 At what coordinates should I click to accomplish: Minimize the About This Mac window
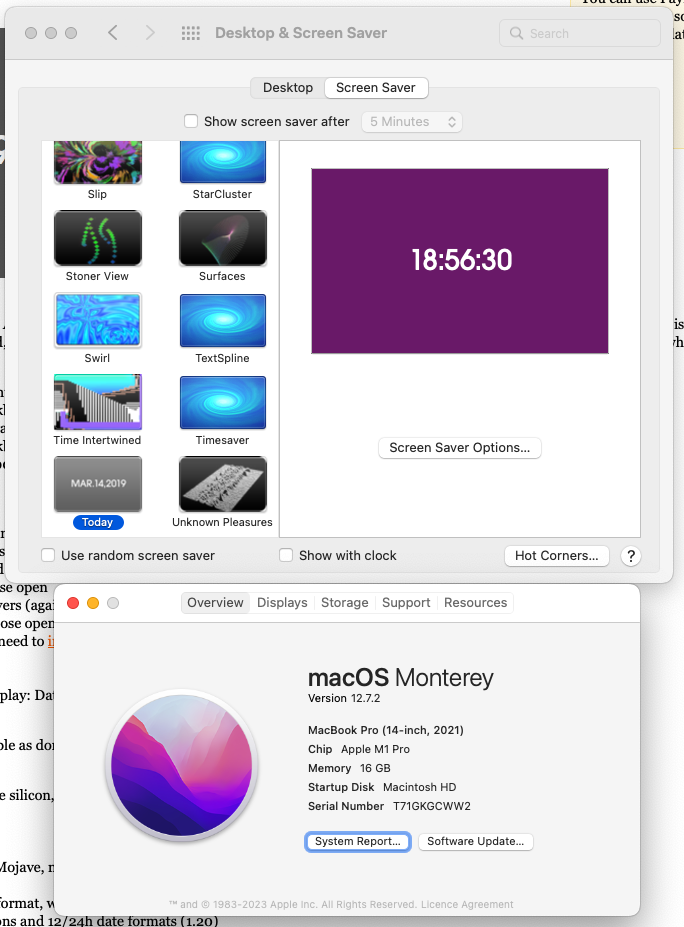(93, 603)
